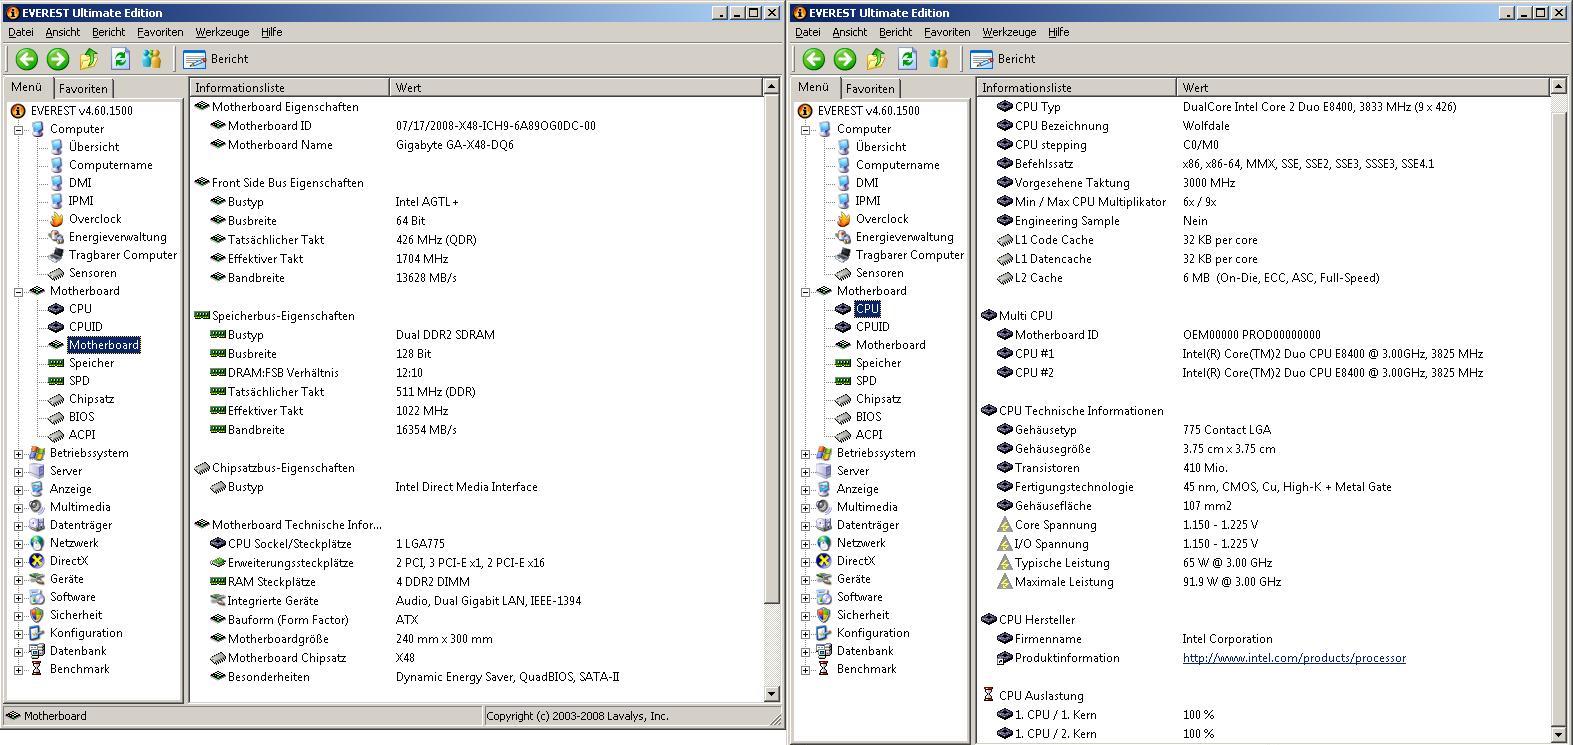The image size is (1573, 745).
Task: Select Speicher in the left window tree
Action: [x=91, y=363]
